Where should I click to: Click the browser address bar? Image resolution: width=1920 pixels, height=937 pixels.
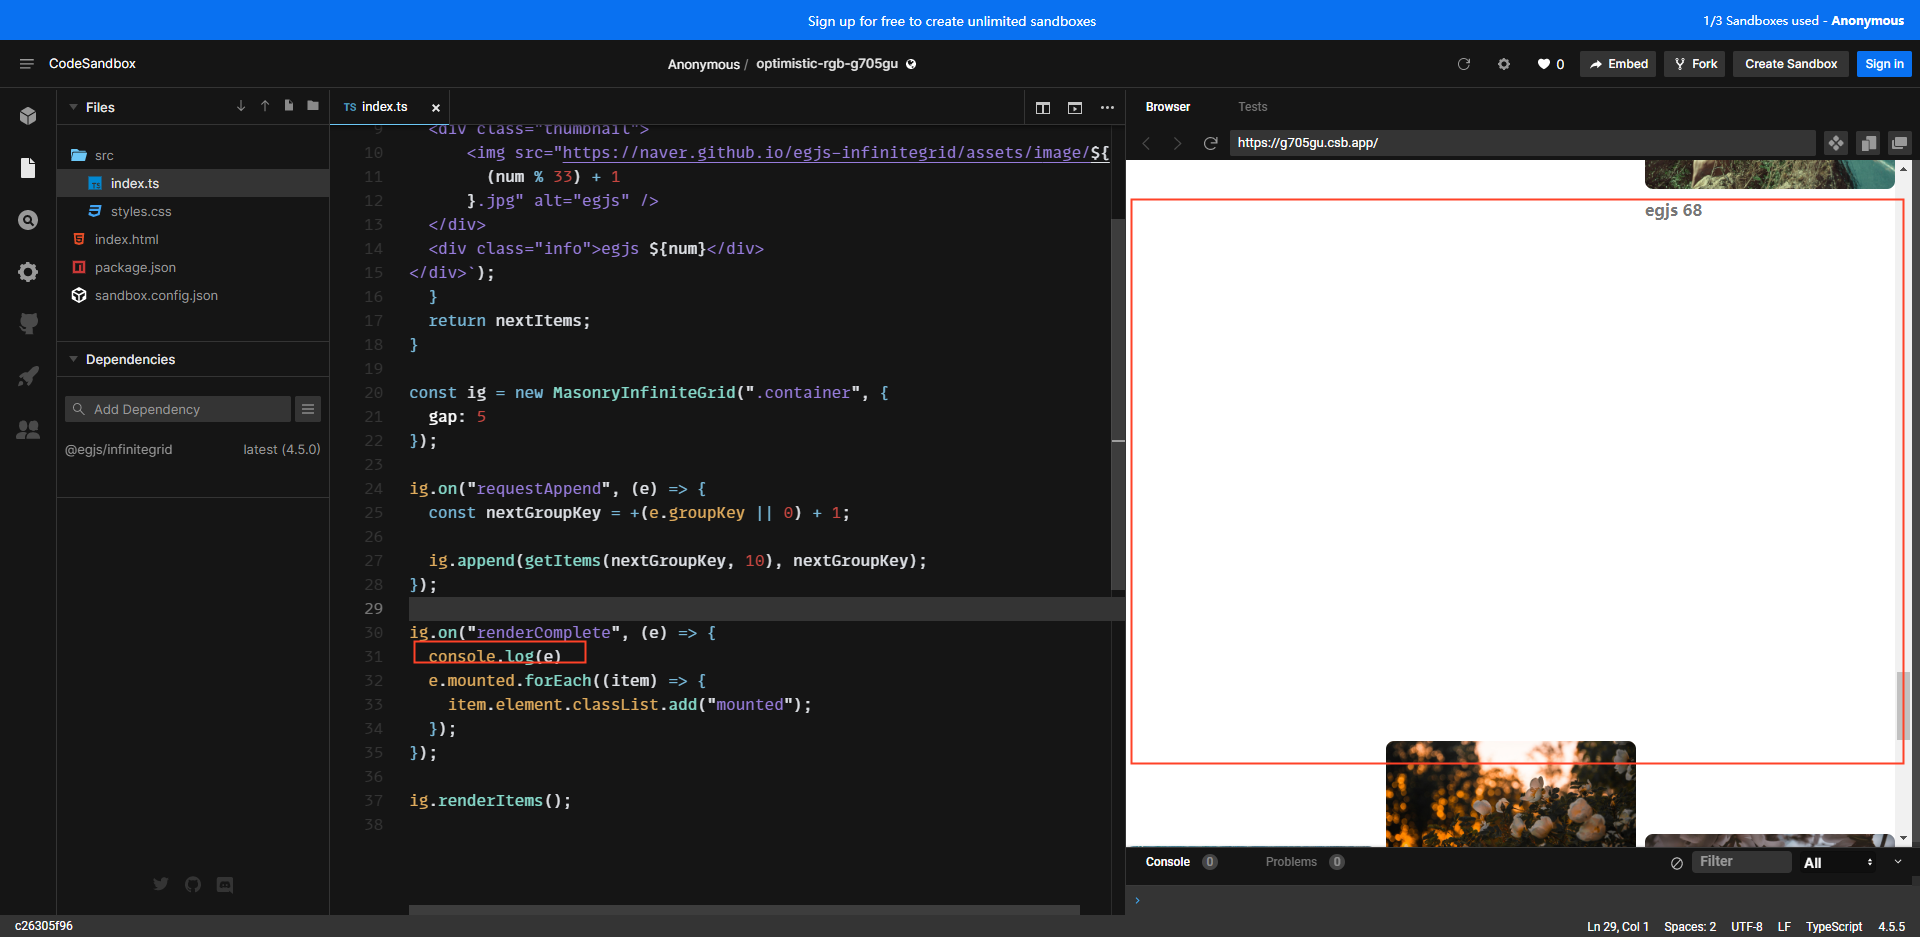1520,143
